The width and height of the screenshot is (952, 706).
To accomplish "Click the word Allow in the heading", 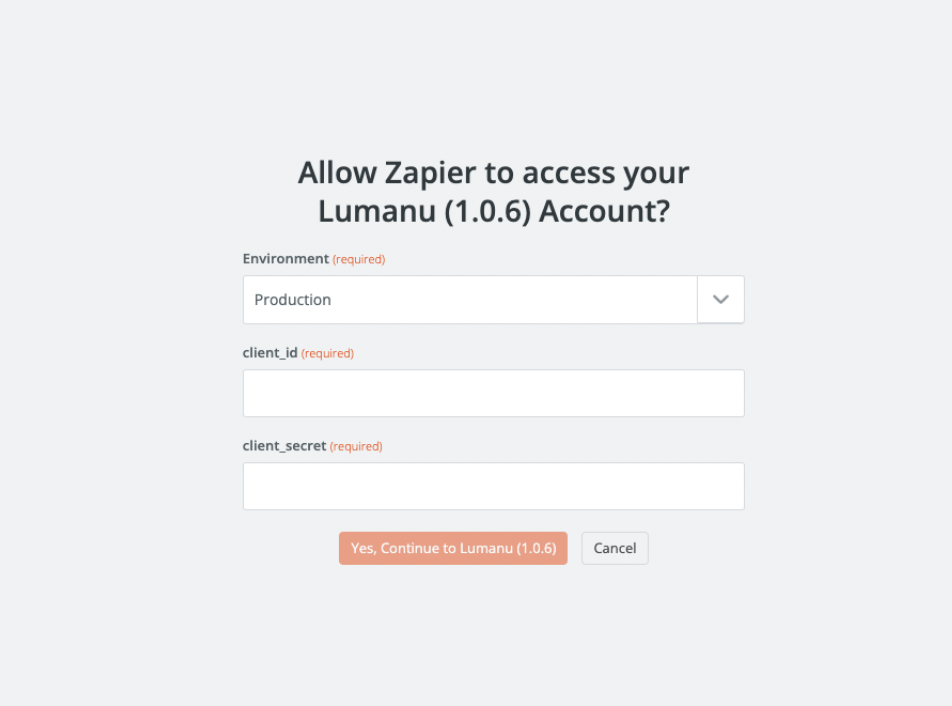I will click(x=335, y=173).
